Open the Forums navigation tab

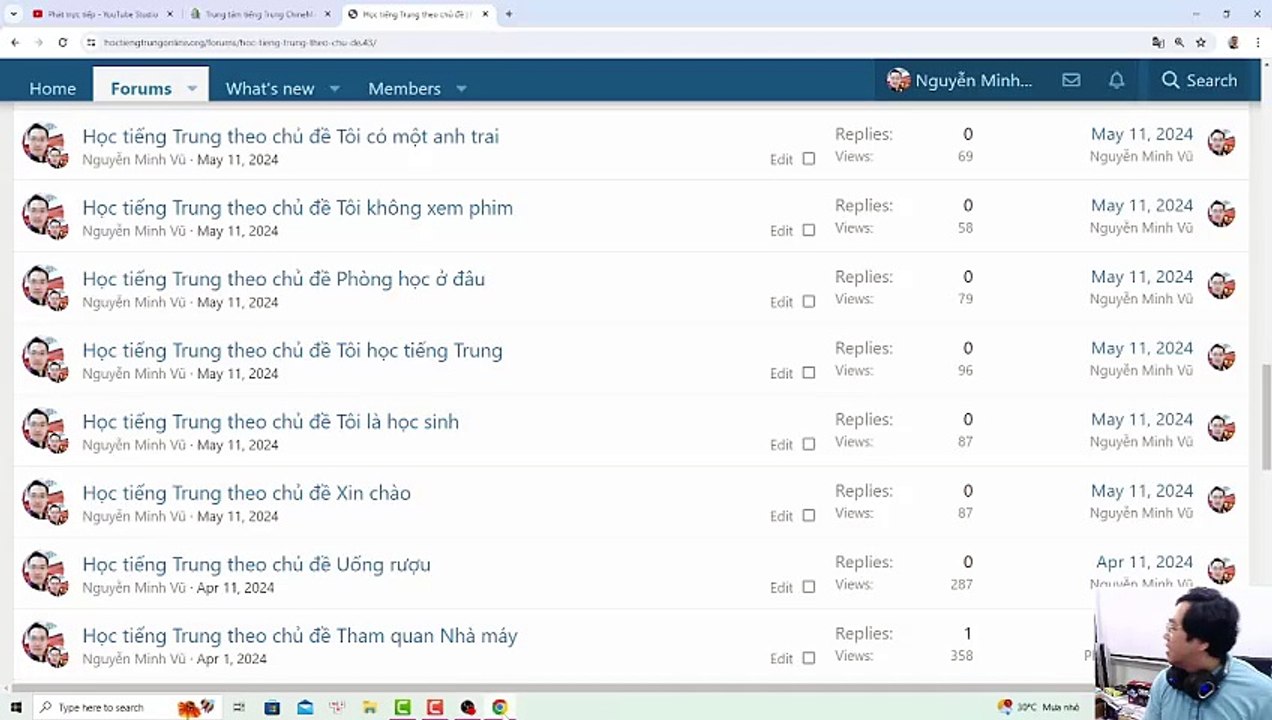point(141,89)
